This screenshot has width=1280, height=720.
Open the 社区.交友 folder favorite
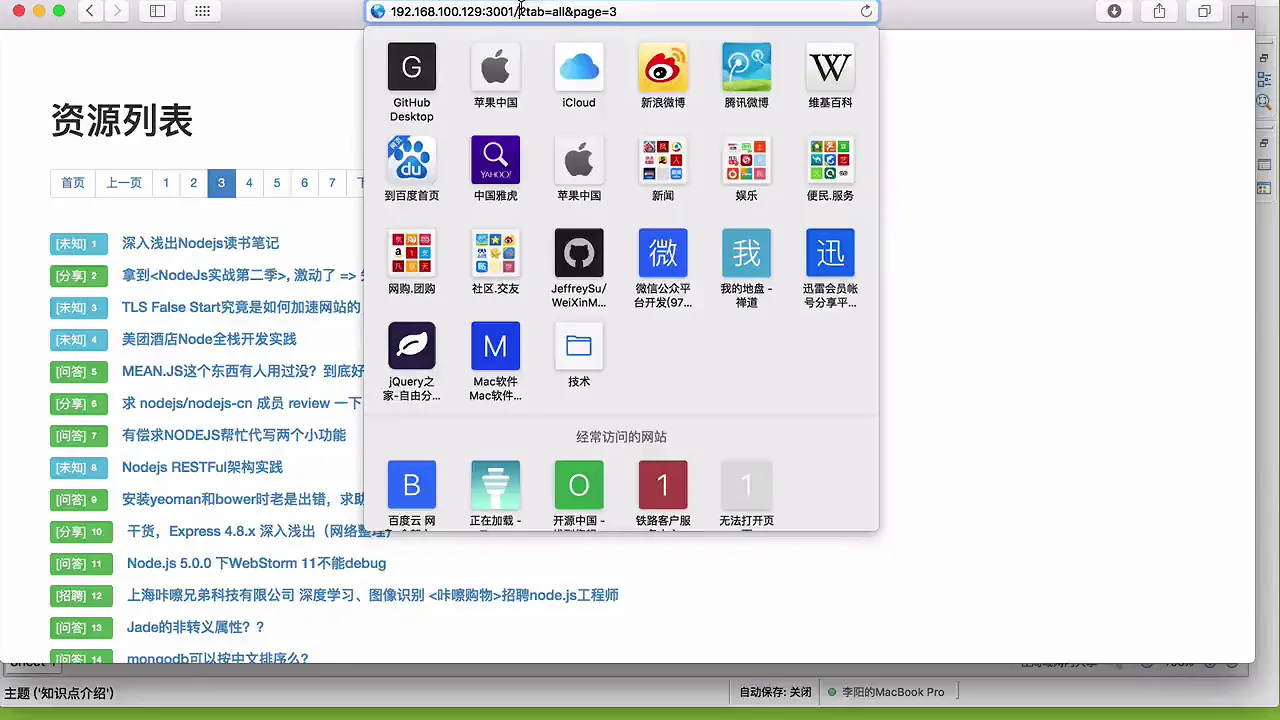coord(496,253)
